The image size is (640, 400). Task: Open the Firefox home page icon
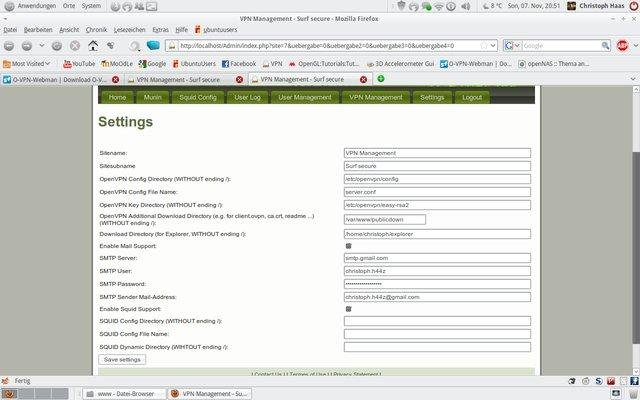93,46
